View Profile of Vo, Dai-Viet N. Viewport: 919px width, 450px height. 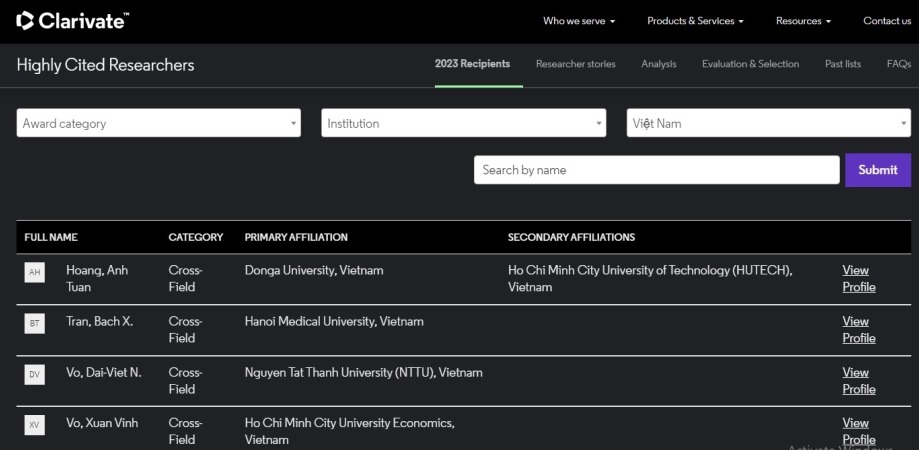tap(859, 381)
